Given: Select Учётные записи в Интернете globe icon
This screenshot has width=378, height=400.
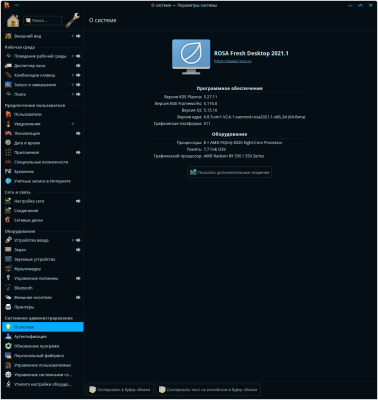Looking at the screenshot, I should click(x=8, y=181).
